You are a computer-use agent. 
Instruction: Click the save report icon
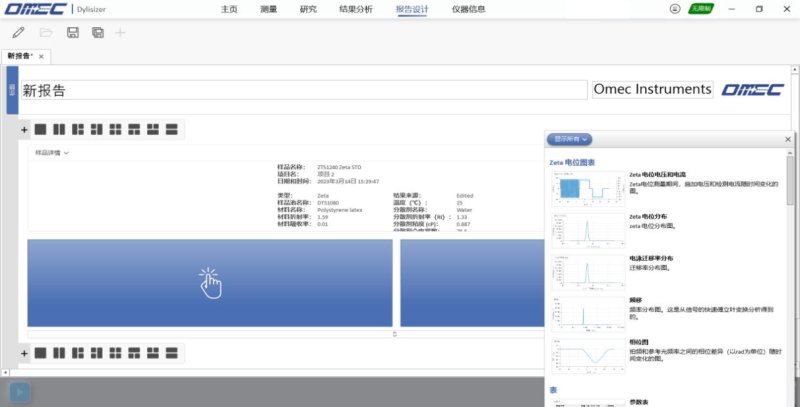(x=72, y=33)
